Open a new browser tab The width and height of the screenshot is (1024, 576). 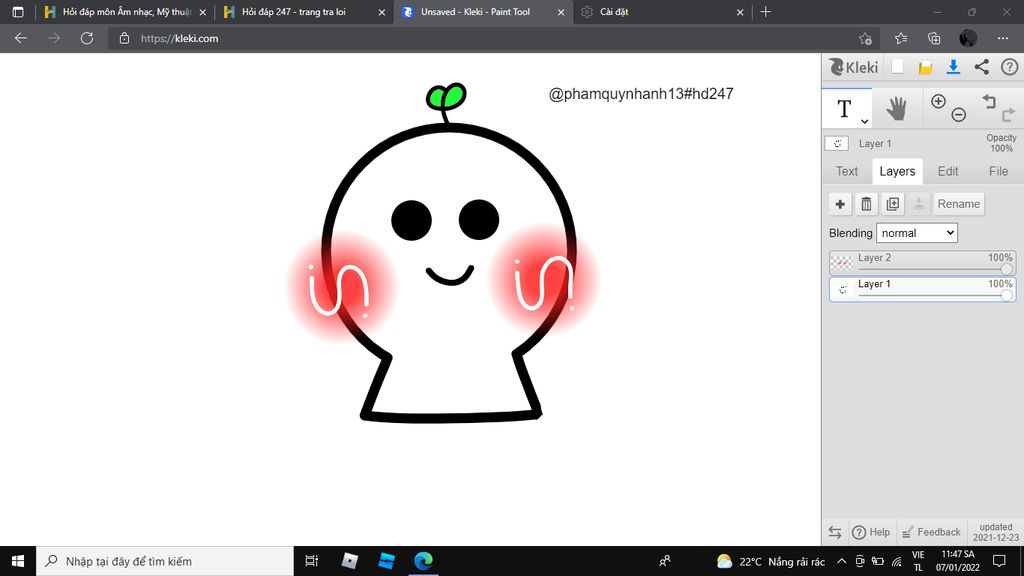click(x=766, y=12)
